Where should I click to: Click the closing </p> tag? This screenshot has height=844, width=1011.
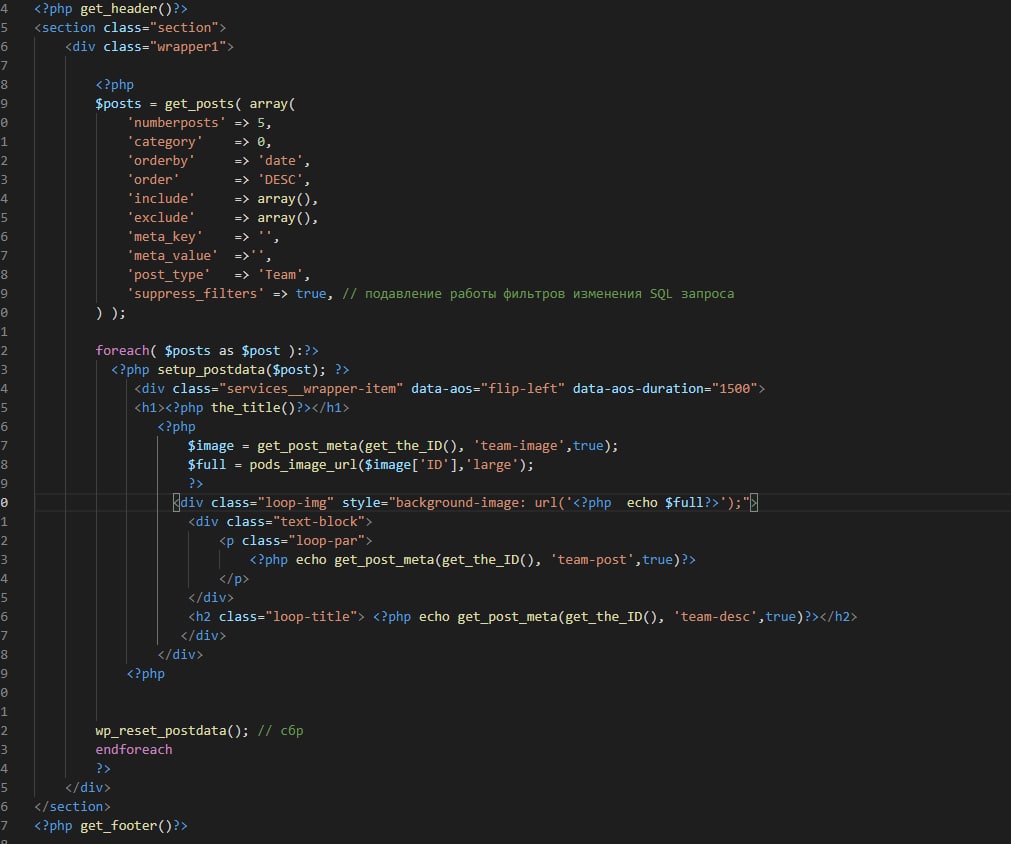233,579
